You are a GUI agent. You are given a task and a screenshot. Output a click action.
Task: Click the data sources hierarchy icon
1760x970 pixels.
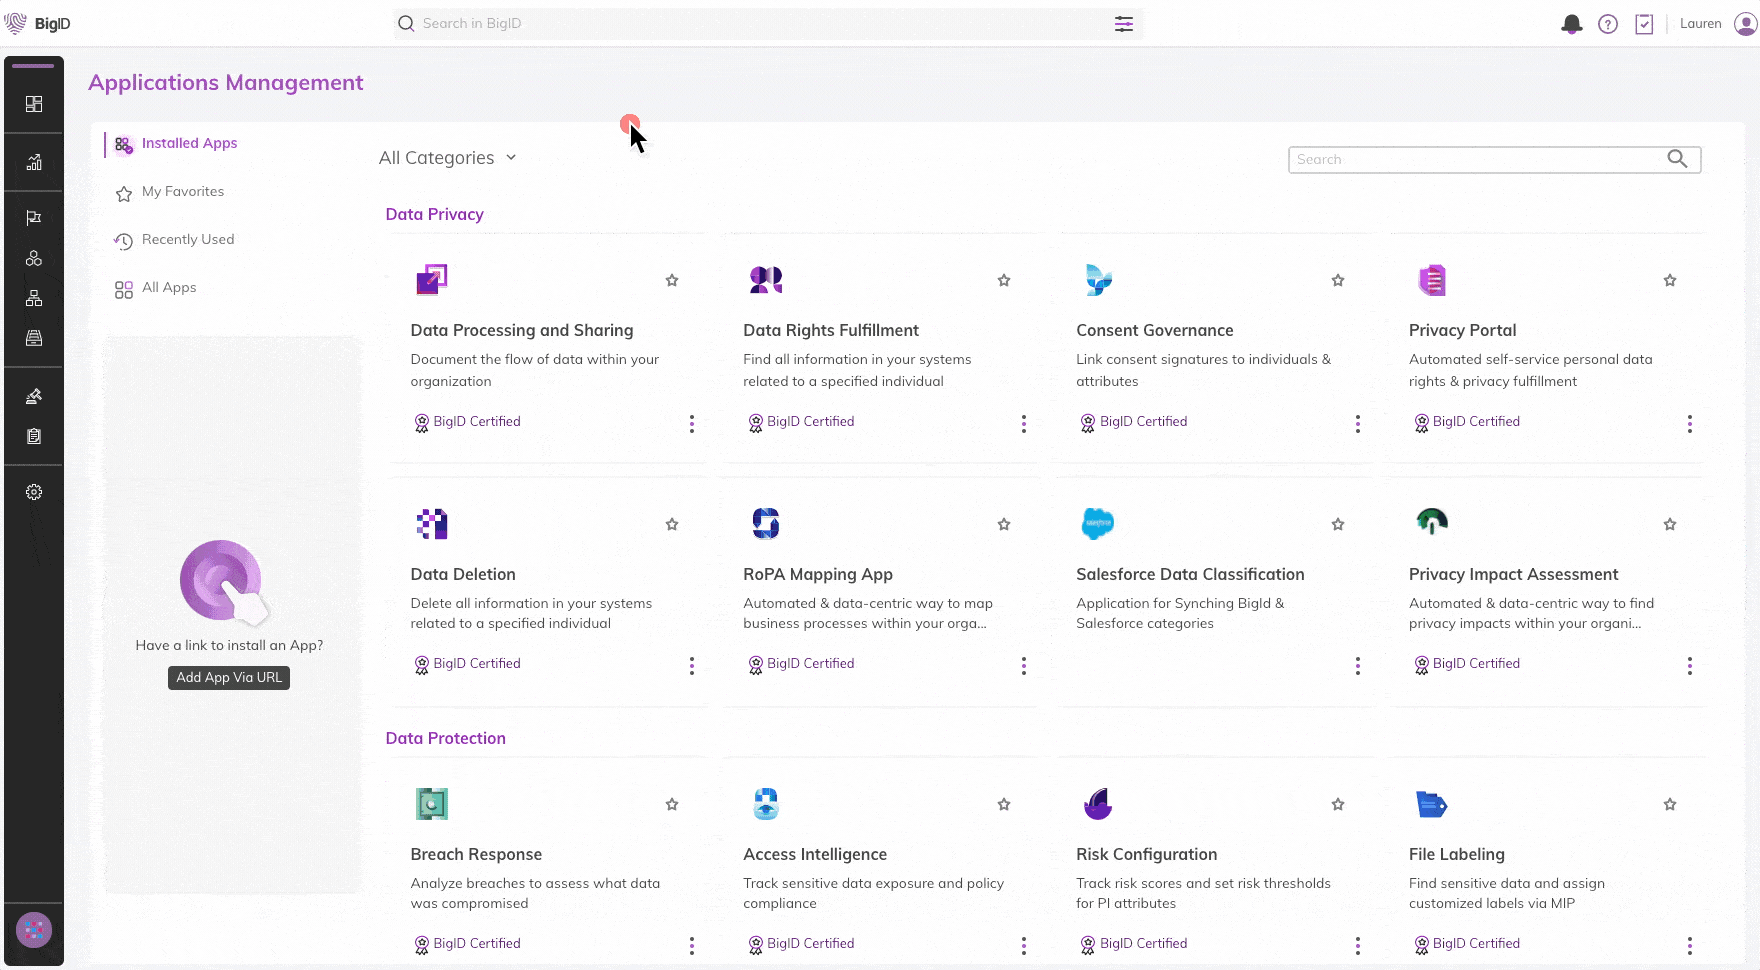(34, 297)
